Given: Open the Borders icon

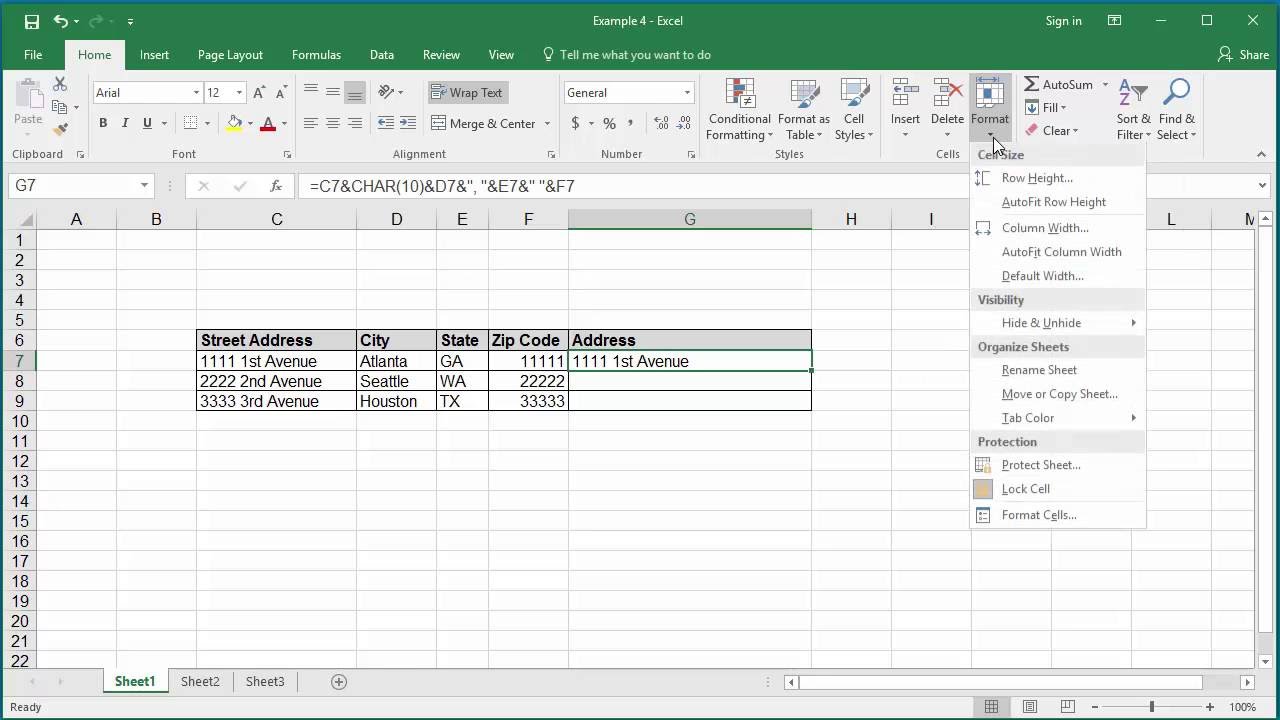Looking at the screenshot, I should pos(190,123).
